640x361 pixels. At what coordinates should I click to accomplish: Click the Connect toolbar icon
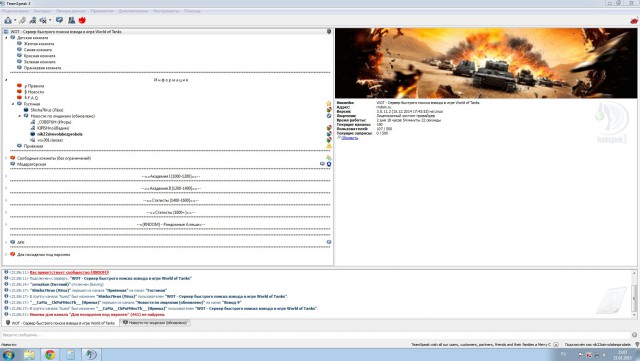tap(8, 20)
